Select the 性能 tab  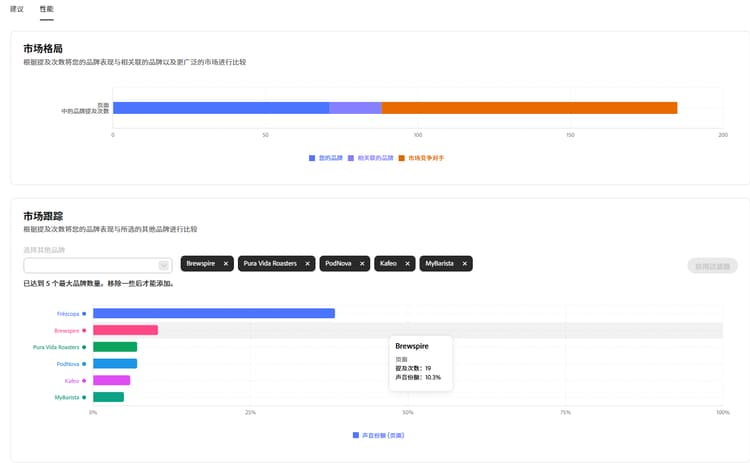click(46, 9)
